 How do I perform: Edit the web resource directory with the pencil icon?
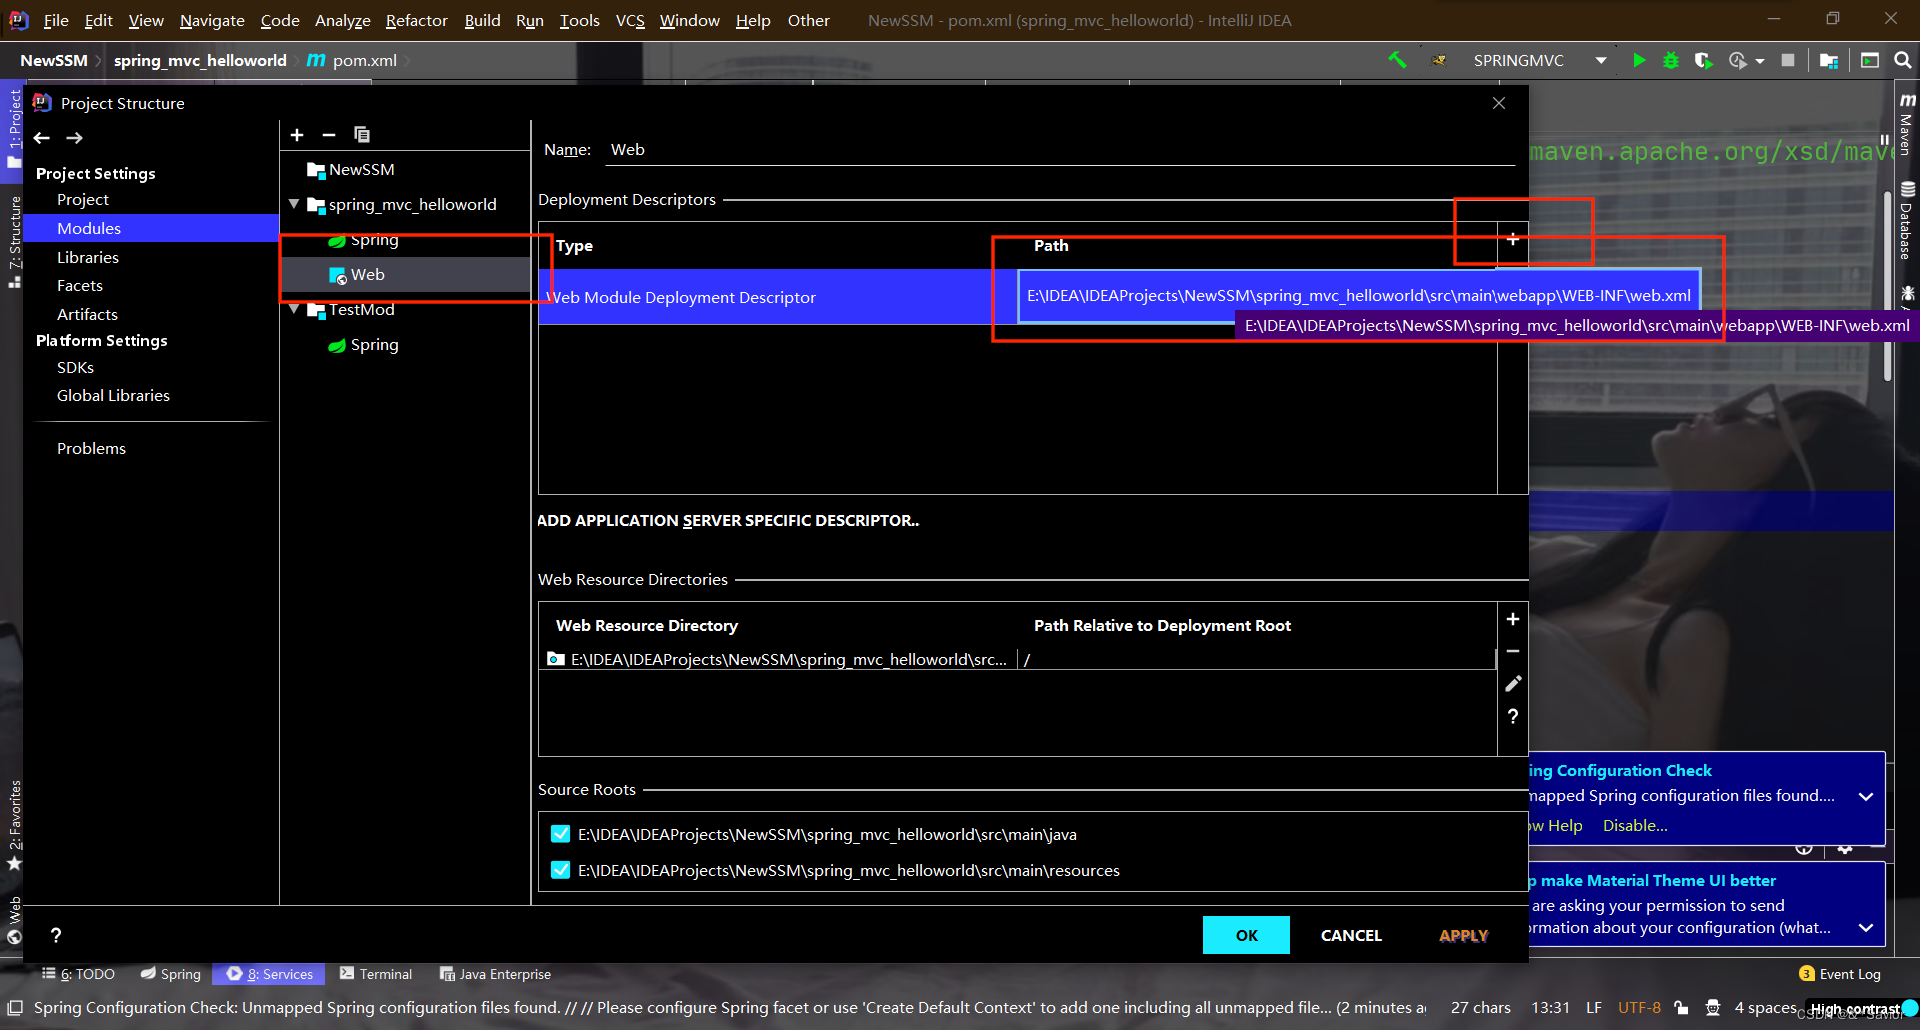pyautogui.click(x=1513, y=684)
